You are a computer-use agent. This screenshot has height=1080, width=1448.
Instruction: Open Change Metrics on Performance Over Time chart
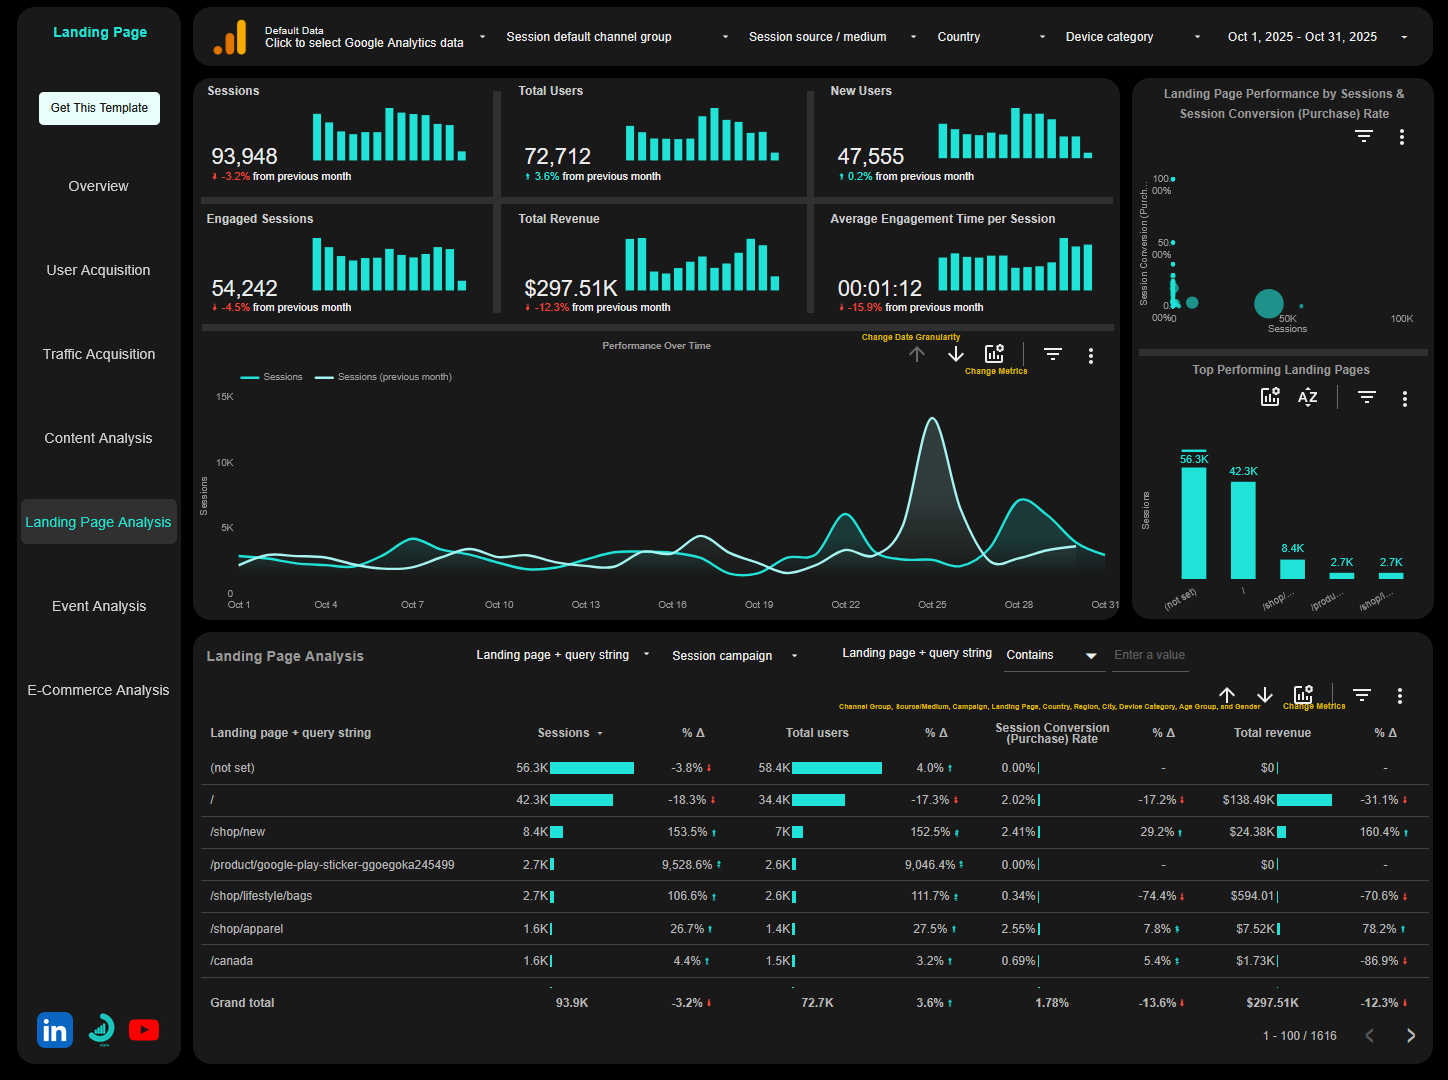[x=994, y=352]
